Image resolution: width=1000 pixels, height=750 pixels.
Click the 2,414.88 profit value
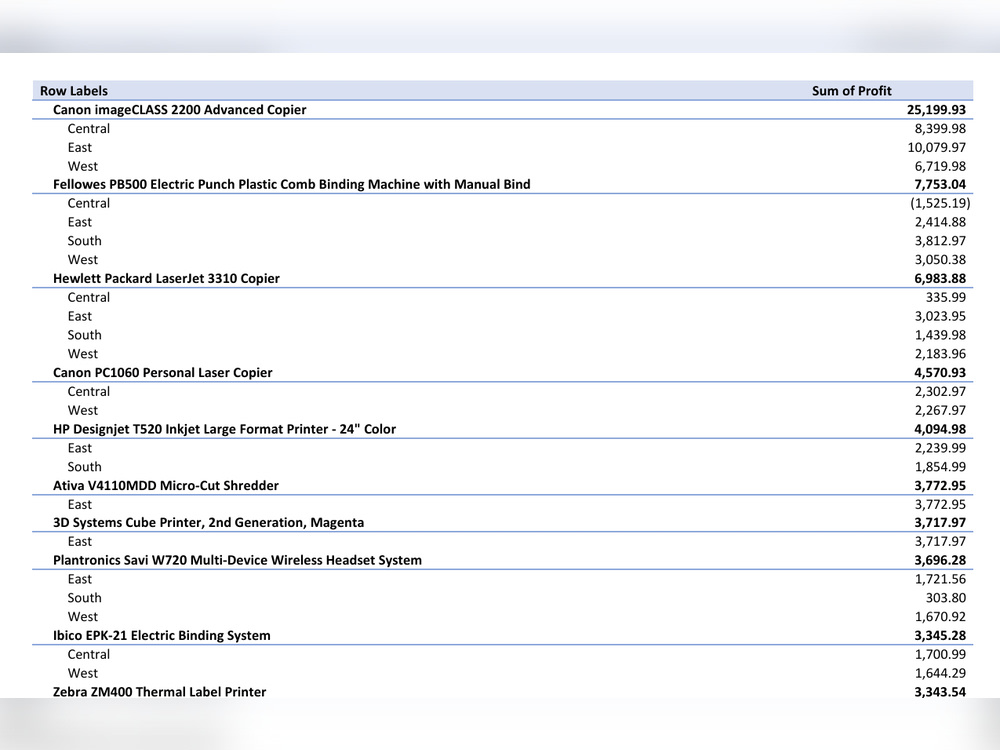pos(940,222)
